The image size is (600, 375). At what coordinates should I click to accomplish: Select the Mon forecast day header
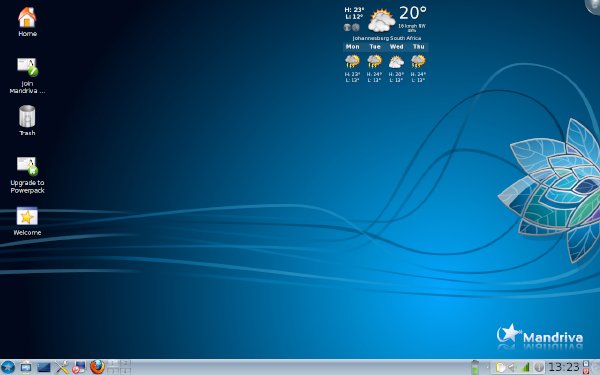click(352, 47)
